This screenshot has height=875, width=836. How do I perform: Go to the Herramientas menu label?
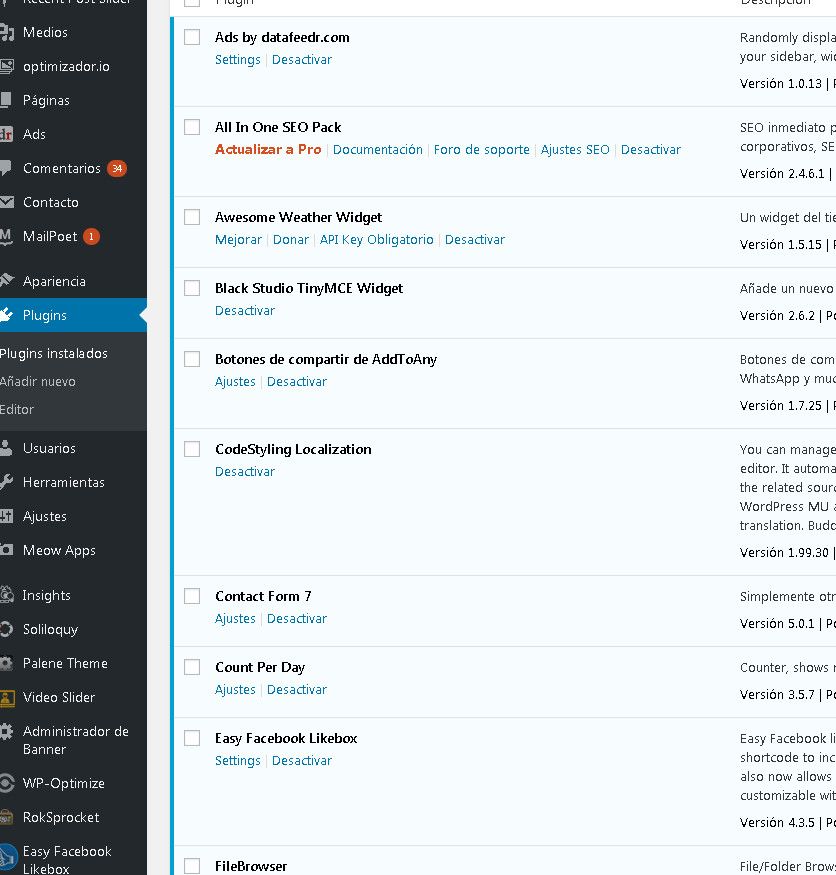(x=64, y=482)
